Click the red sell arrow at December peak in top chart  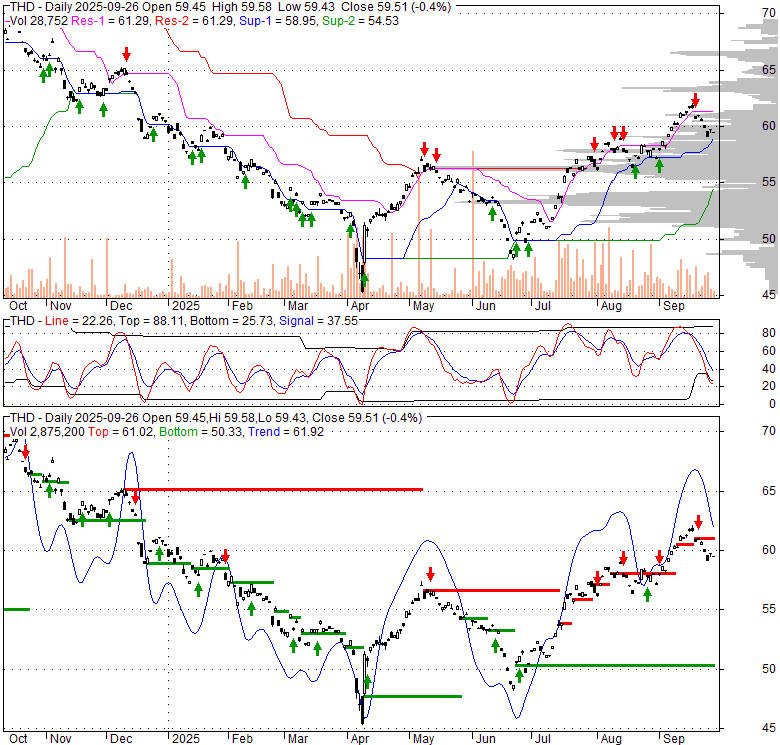(x=126, y=53)
